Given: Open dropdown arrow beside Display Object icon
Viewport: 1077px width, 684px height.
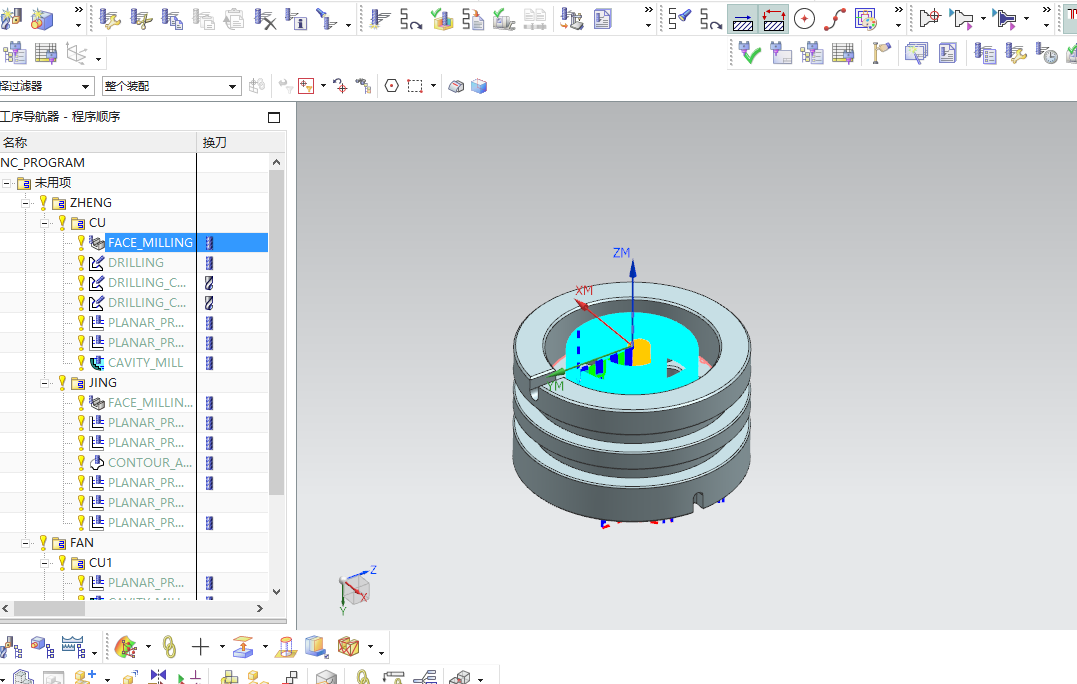Looking at the screenshot, I should pos(348,24).
